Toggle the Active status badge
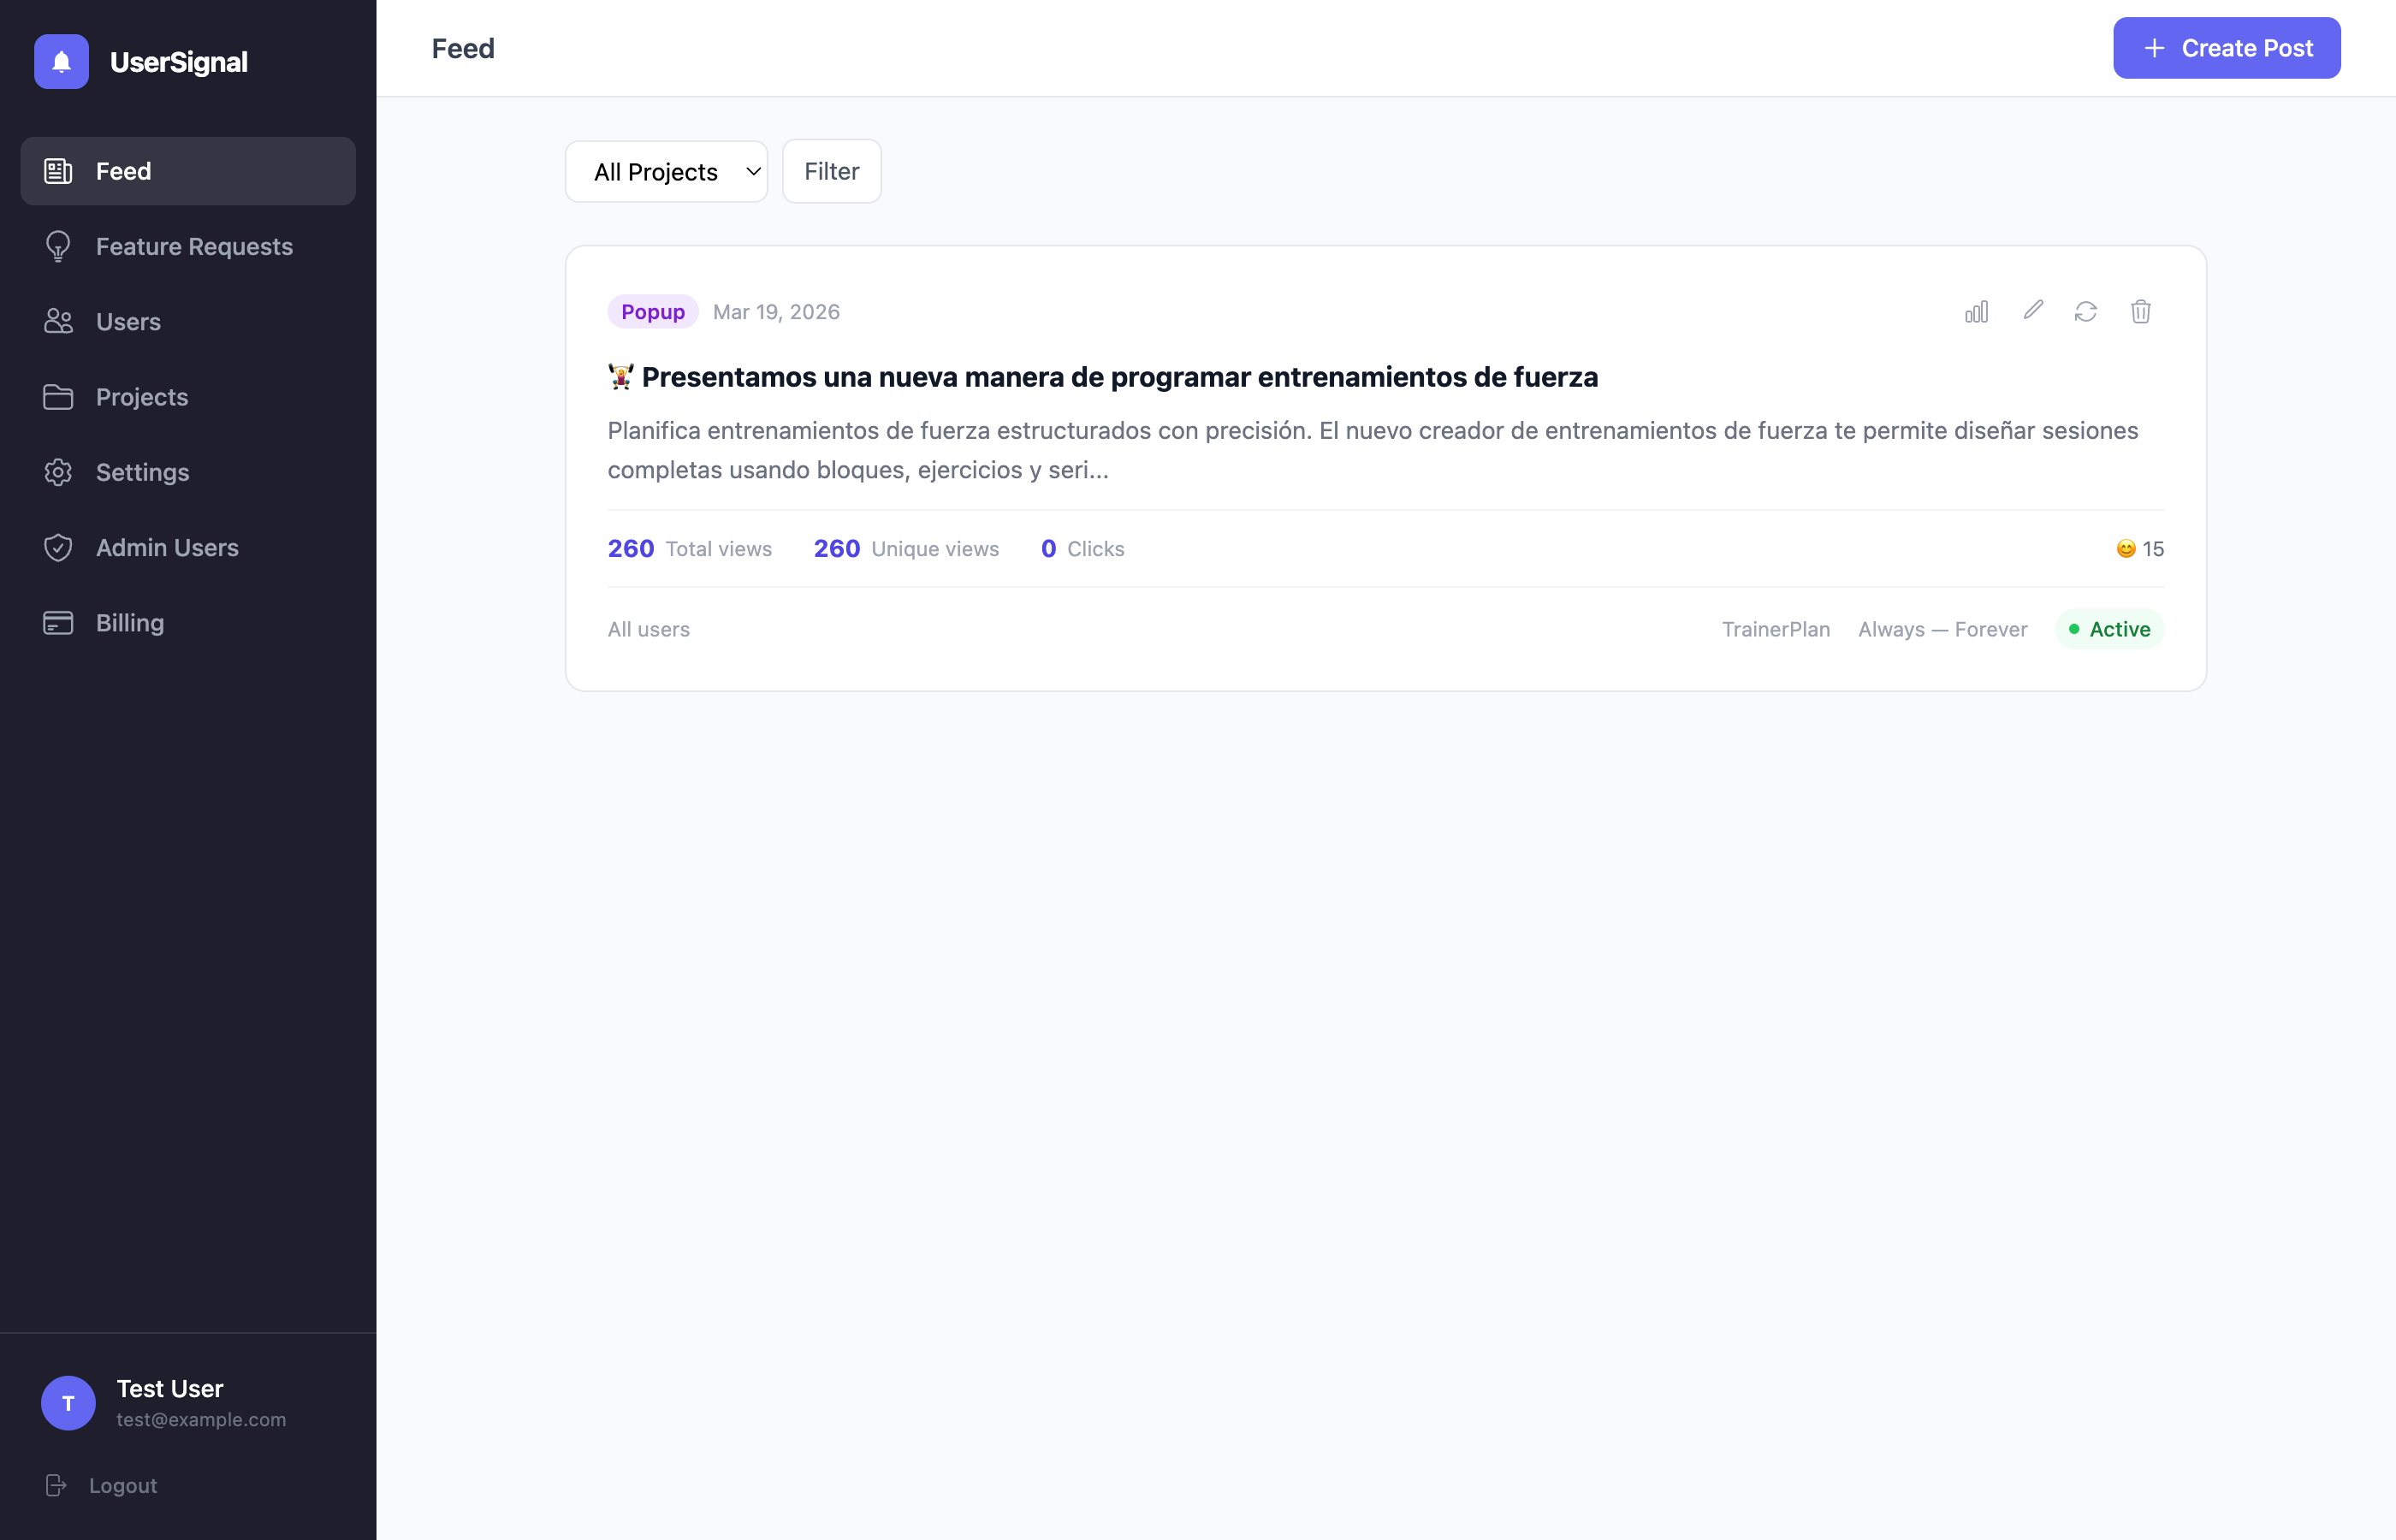This screenshot has width=2396, height=1540. [x=2109, y=629]
